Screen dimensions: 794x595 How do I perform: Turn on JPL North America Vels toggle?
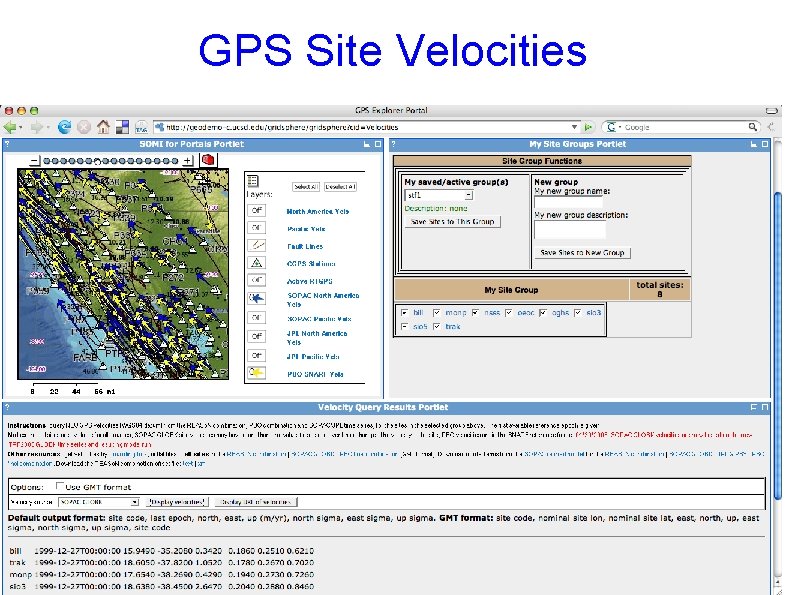[x=257, y=336]
